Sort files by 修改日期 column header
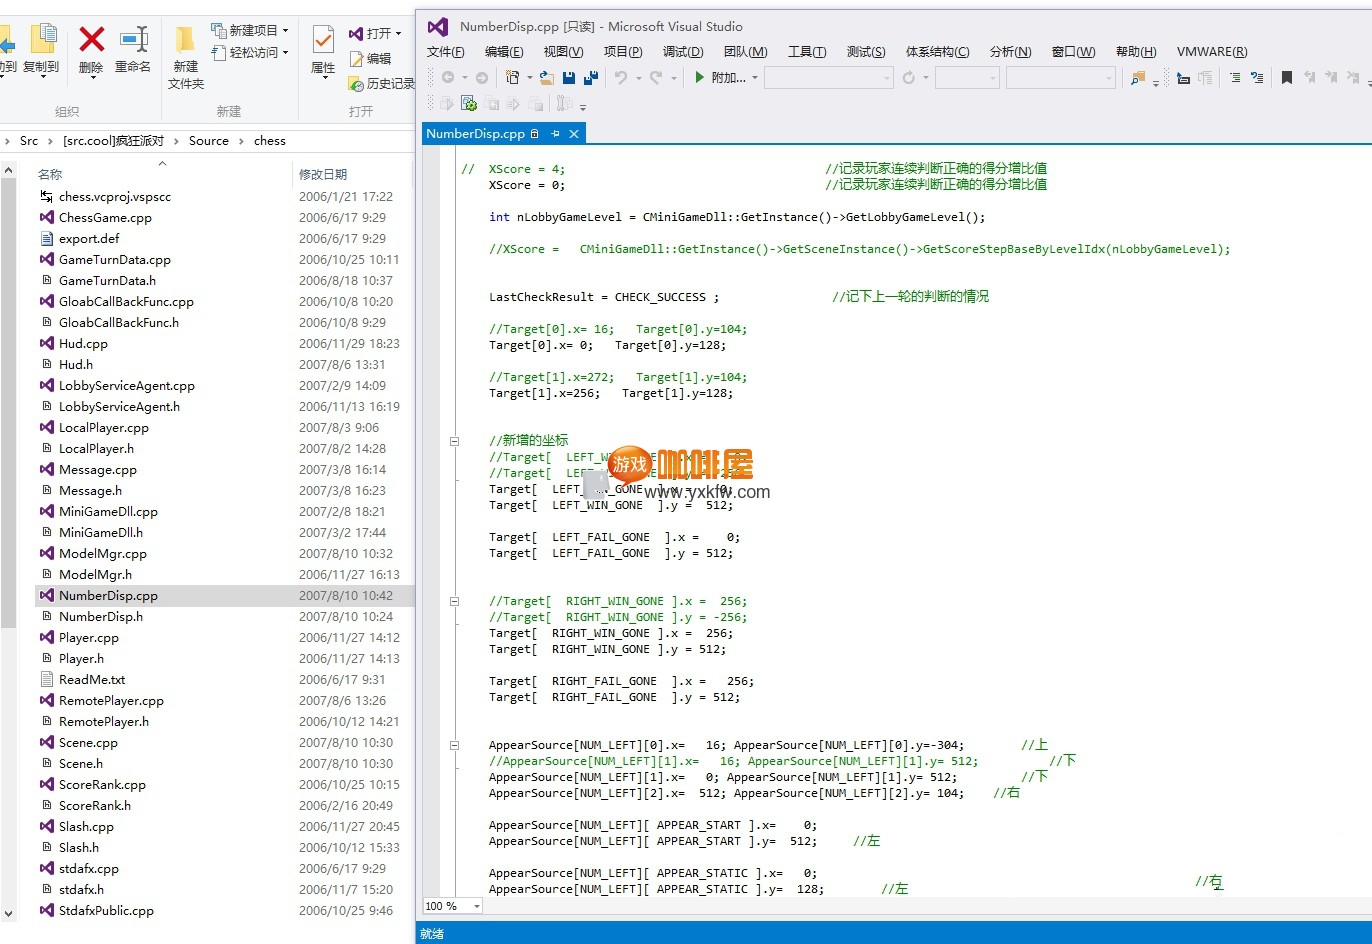The height and width of the screenshot is (944, 1372). click(x=323, y=174)
